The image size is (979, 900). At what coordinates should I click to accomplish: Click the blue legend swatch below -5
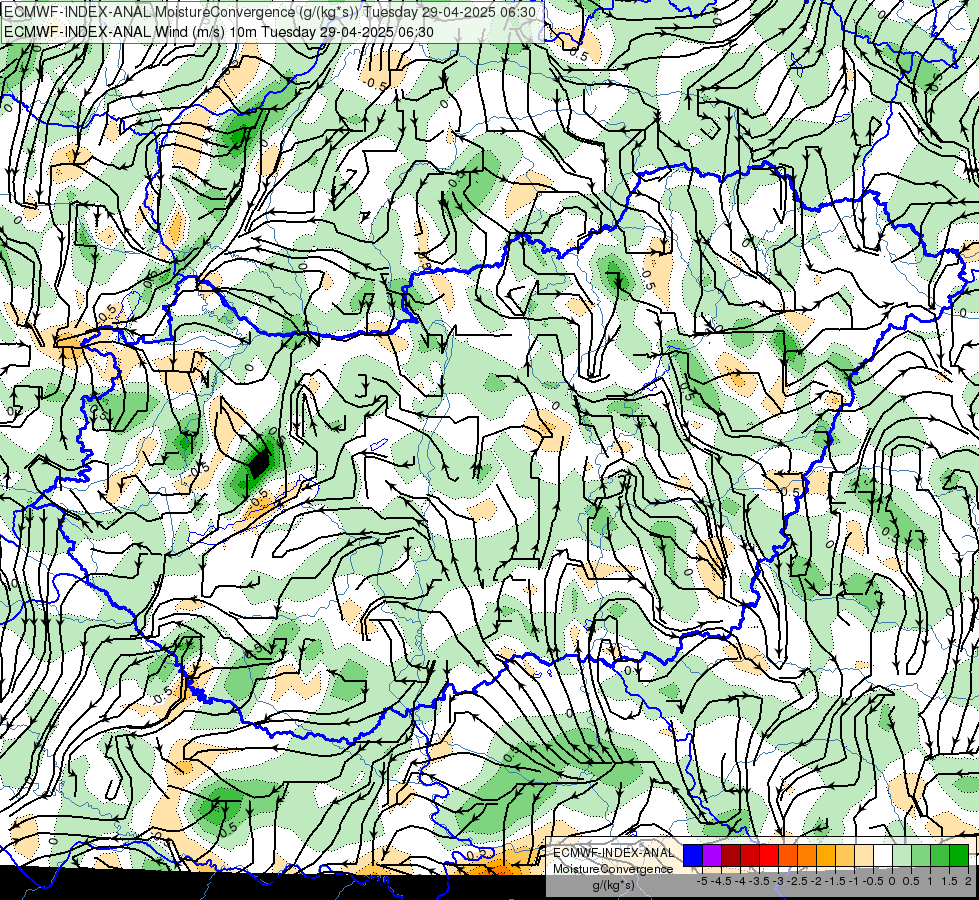click(693, 855)
